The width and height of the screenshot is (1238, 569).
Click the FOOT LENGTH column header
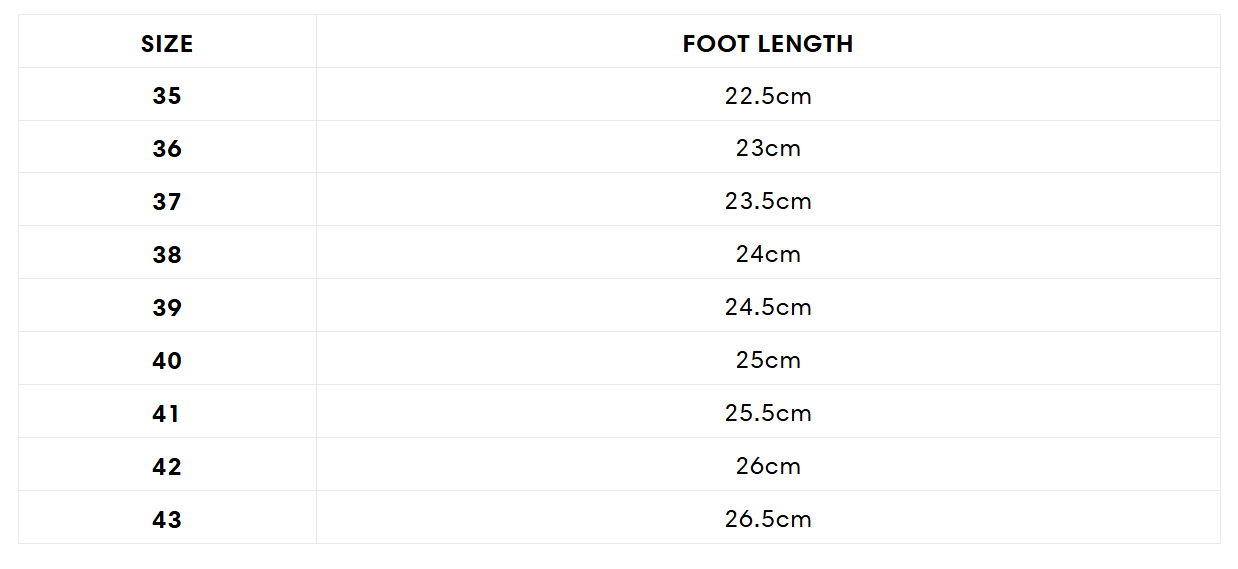pos(768,44)
